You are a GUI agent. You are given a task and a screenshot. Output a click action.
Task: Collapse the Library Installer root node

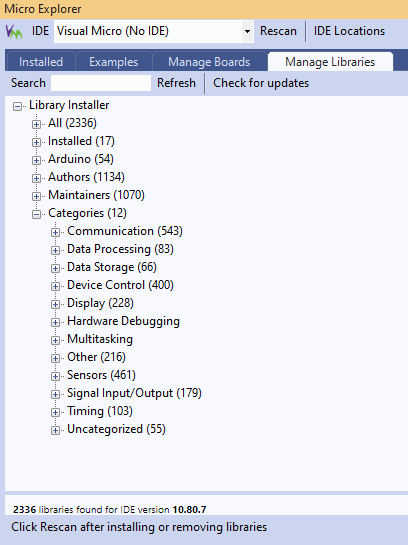[17, 106]
